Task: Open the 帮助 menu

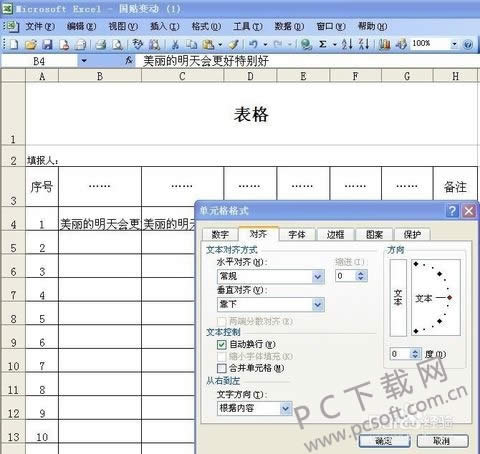Action: pyautogui.click(x=372, y=26)
